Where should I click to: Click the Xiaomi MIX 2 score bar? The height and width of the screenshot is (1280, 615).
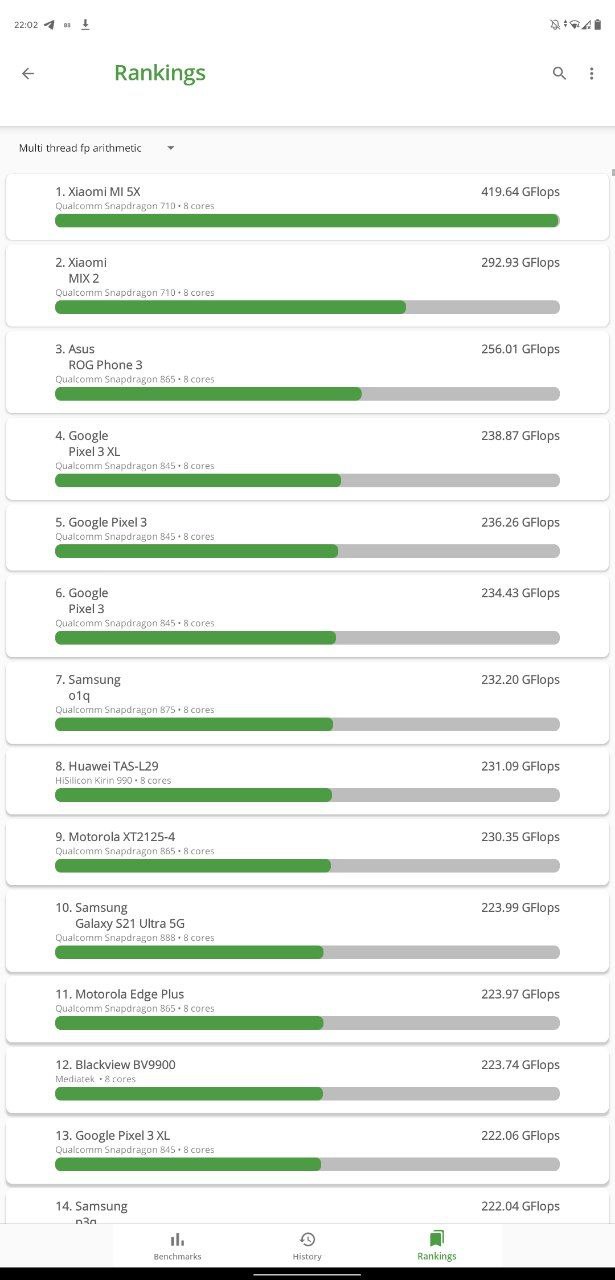click(x=307, y=307)
